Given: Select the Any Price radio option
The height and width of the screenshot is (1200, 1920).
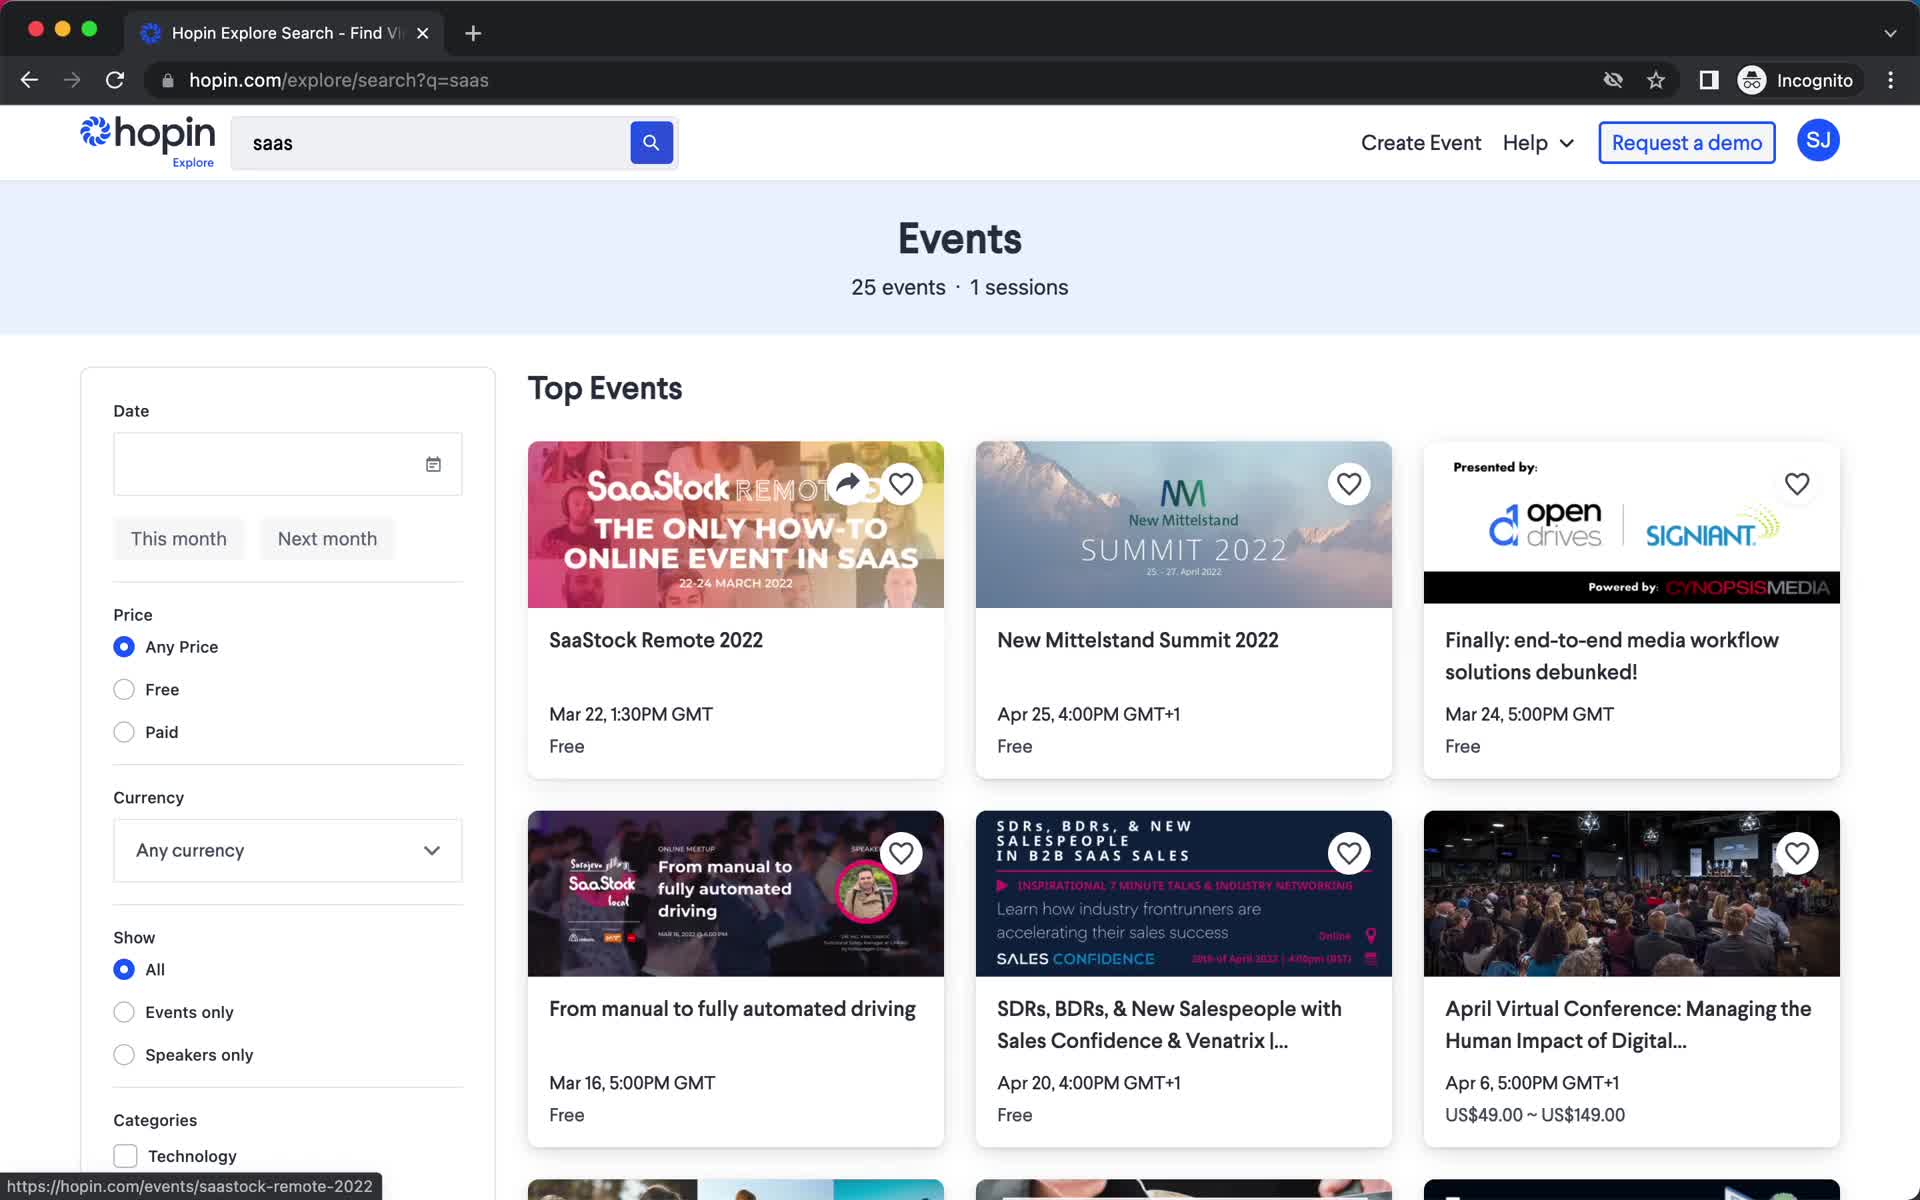Looking at the screenshot, I should [124, 647].
